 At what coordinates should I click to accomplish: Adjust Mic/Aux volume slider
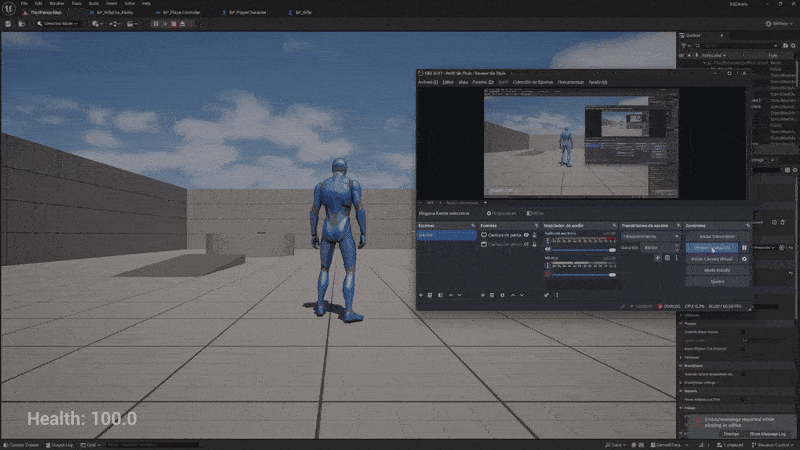584,275
